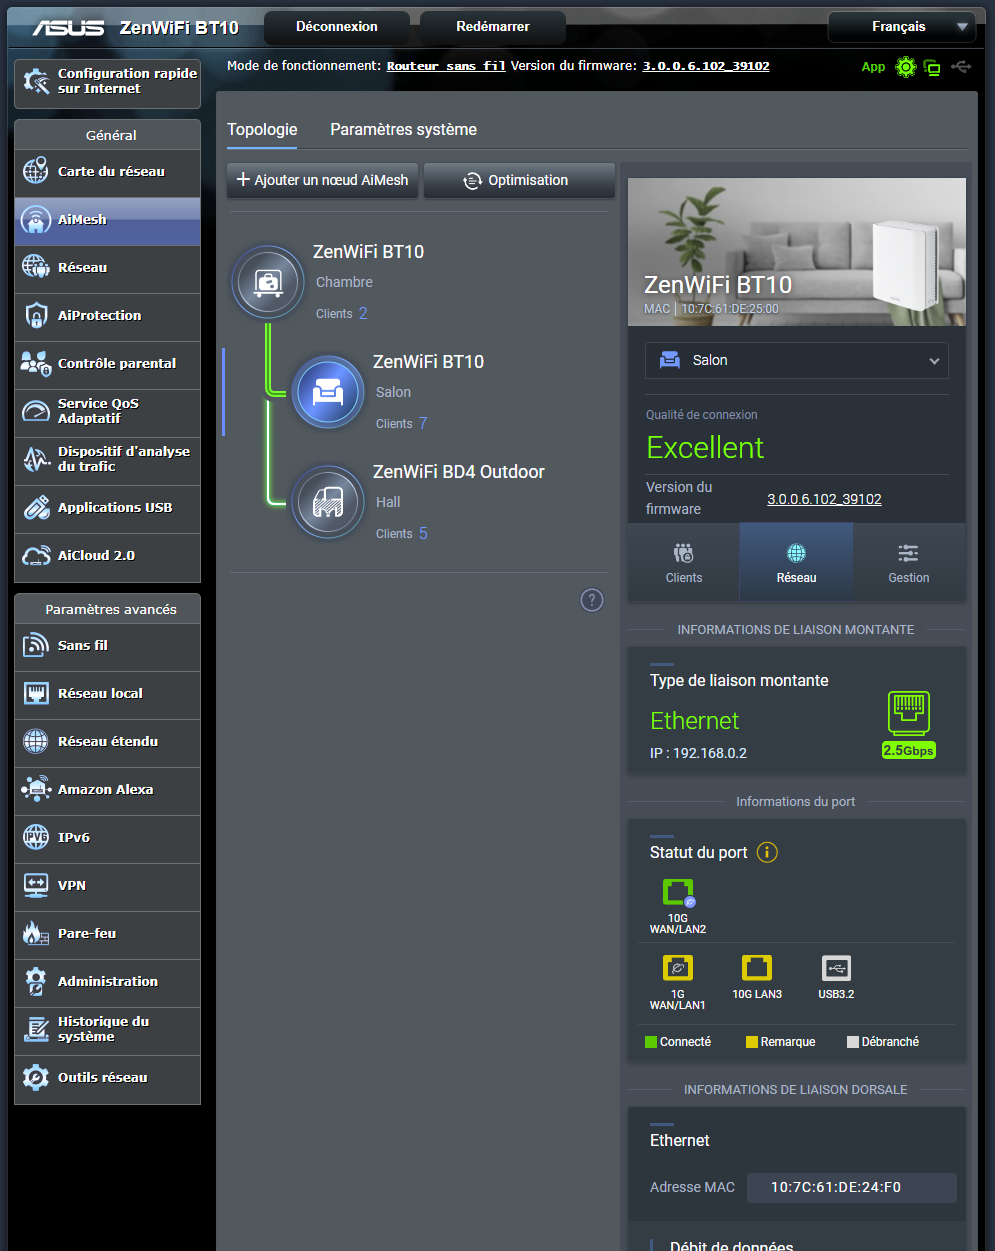Switch to the Paramètres système tab
Image resolution: width=995 pixels, height=1251 pixels.
coord(403,130)
